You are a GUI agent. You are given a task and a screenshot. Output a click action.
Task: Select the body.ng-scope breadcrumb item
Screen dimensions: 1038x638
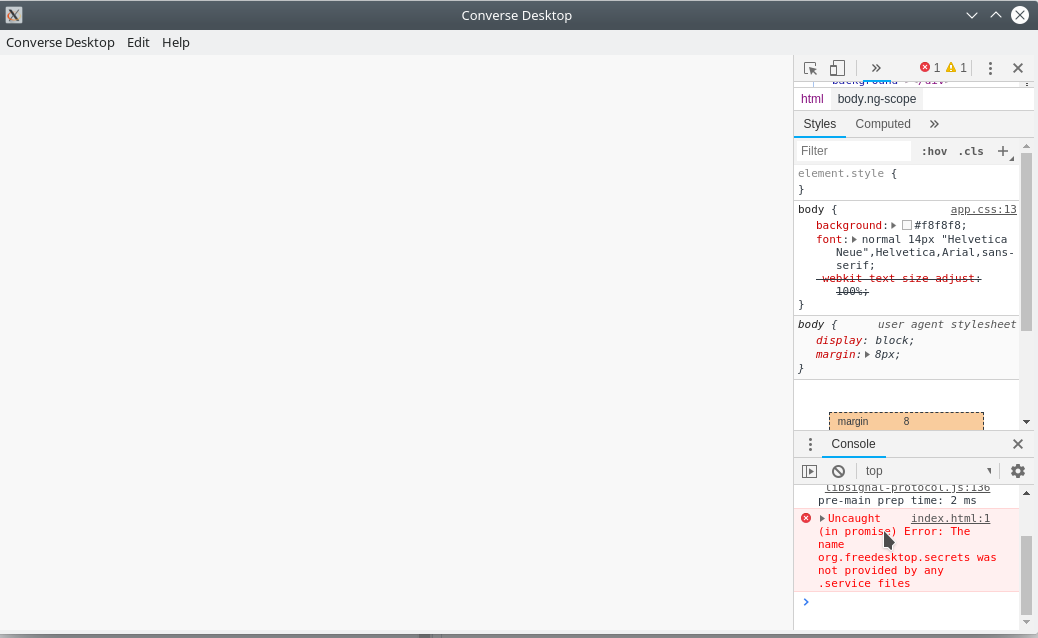877,98
